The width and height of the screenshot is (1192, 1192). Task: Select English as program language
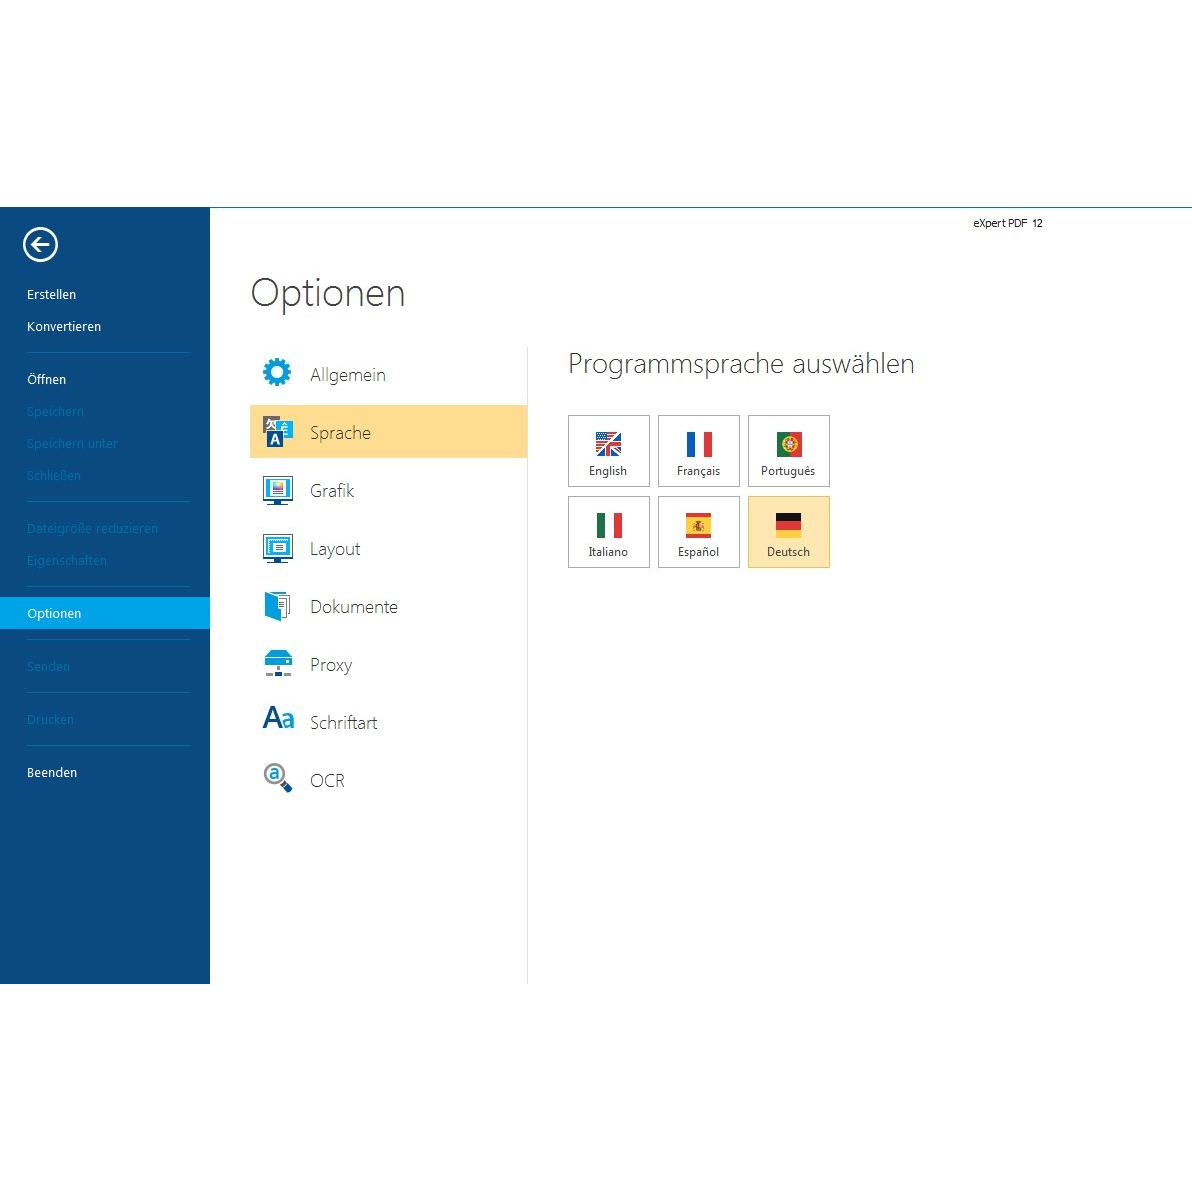click(608, 451)
